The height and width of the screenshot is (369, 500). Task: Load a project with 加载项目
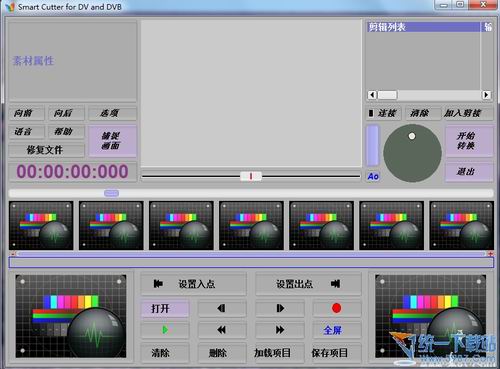click(x=280, y=353)
